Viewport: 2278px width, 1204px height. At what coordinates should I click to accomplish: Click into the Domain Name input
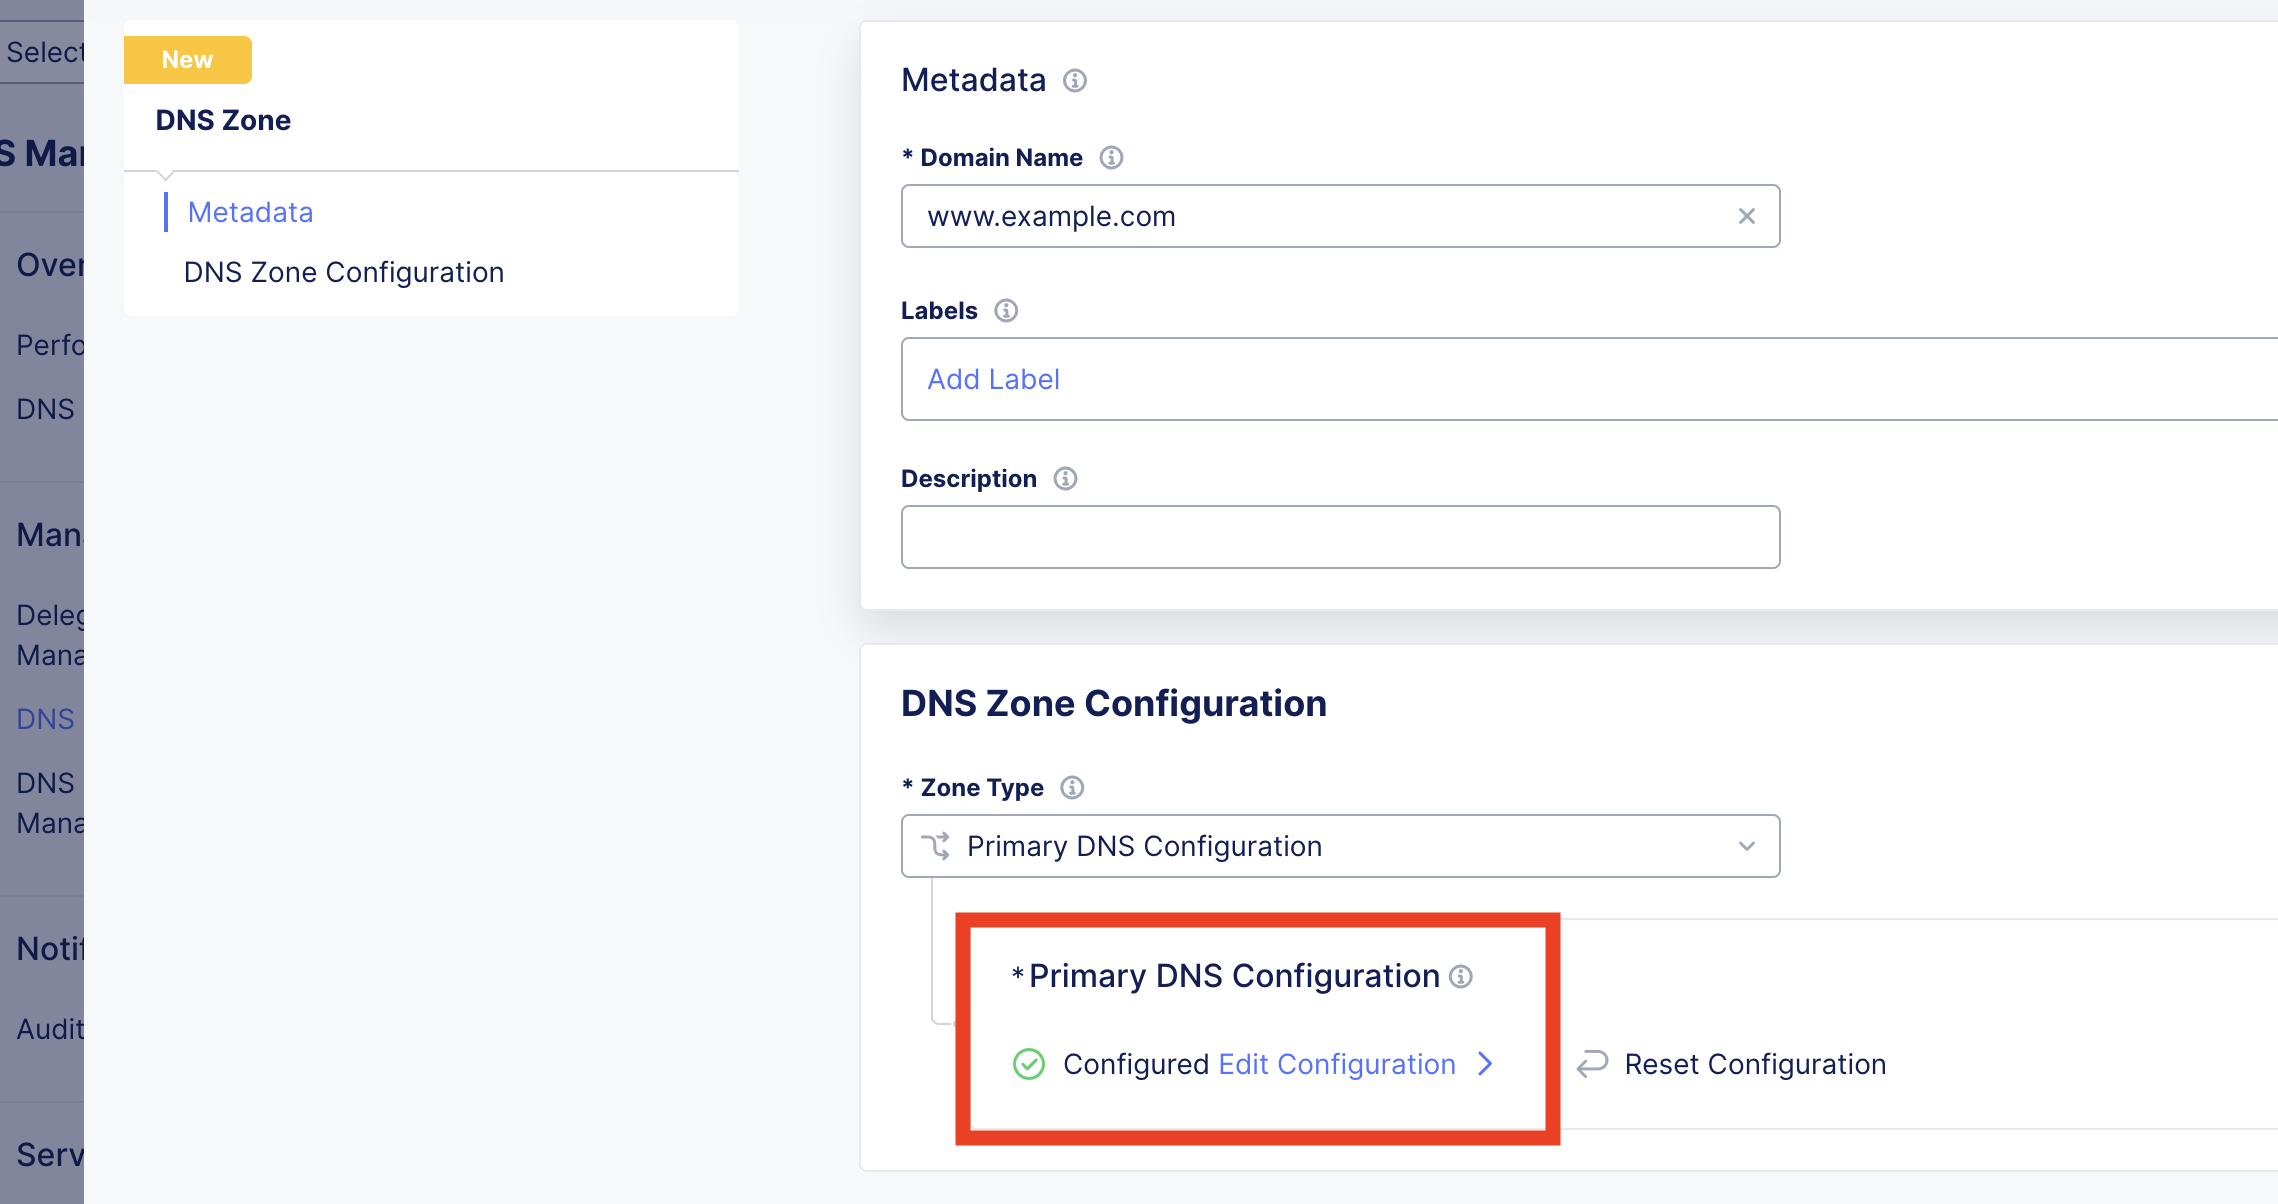[1320, 216]
